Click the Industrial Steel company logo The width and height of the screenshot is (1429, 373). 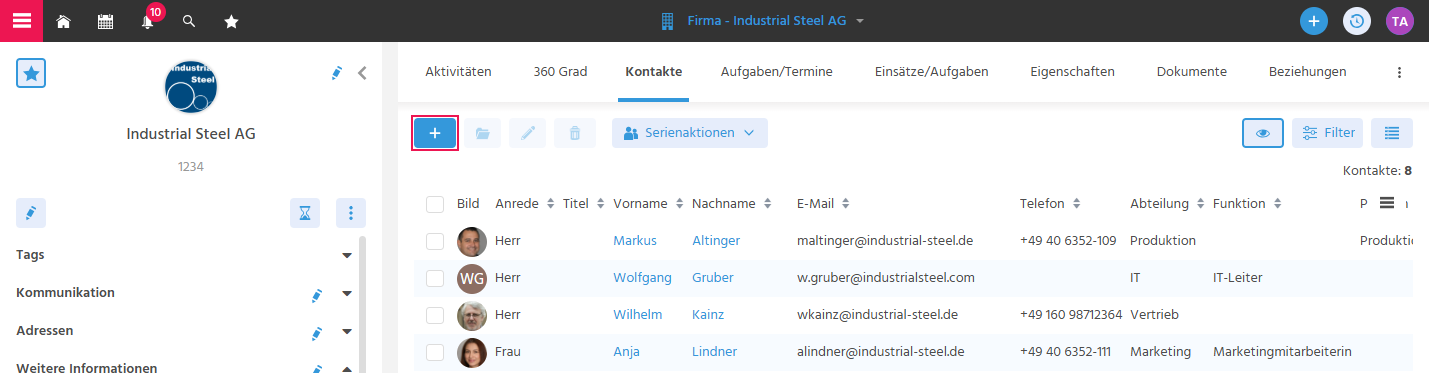(x=191, y=87)
